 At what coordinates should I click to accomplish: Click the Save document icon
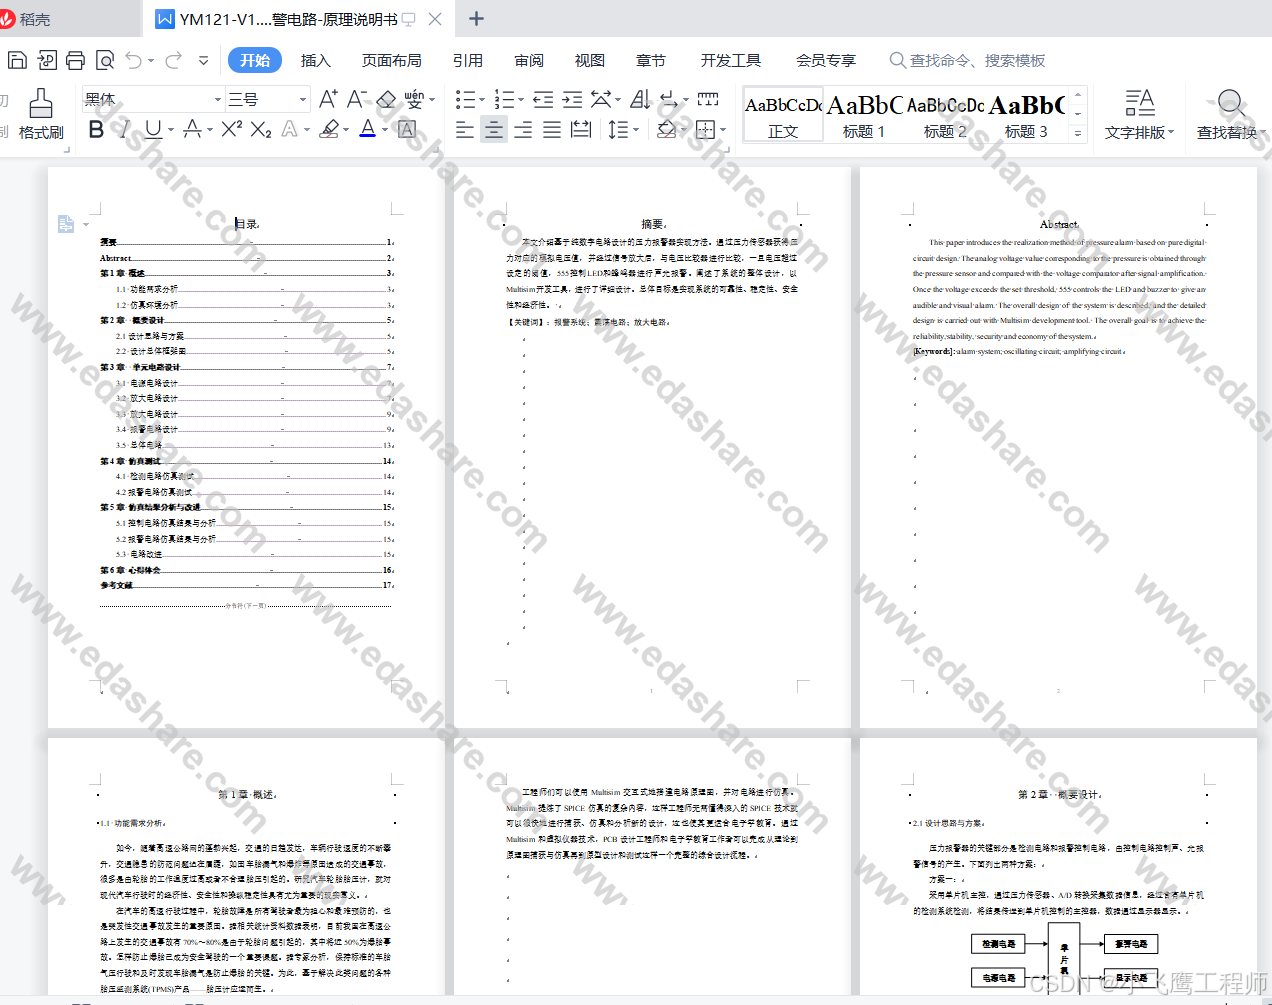(17, 60)
